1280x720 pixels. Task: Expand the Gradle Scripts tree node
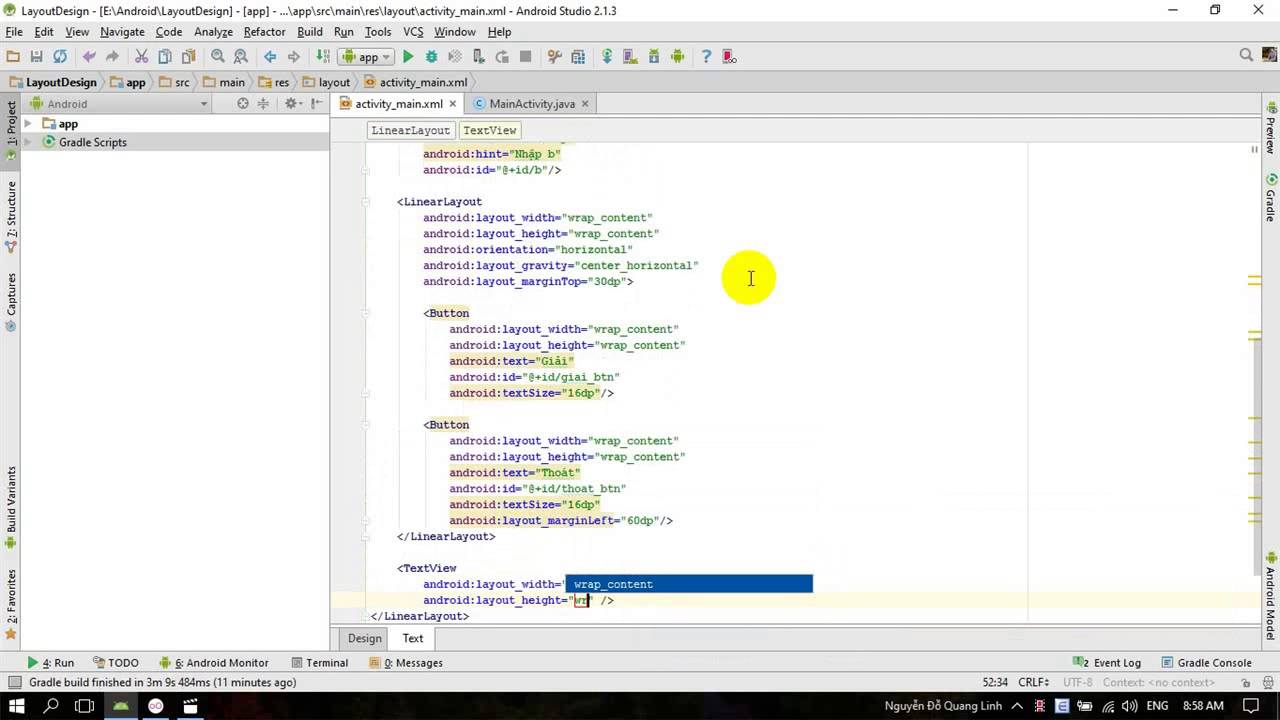(x=28, y=142)
